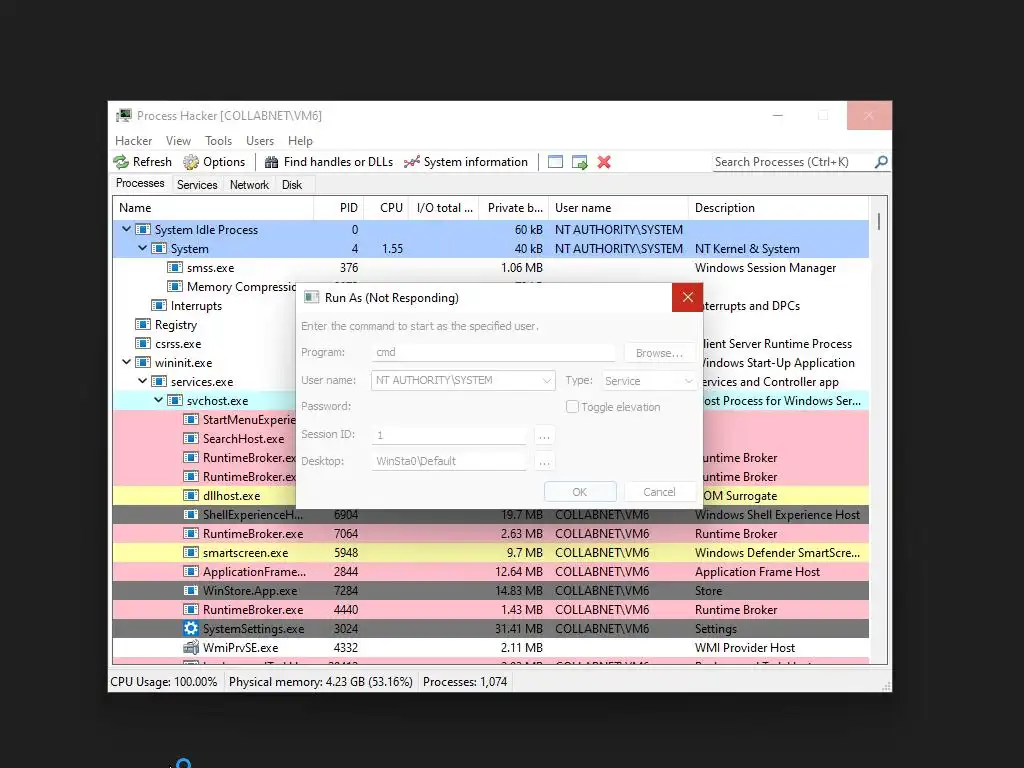1024x768 pixels.
Task: Click the search magnifier icon
Action: (x=881, y=161)
